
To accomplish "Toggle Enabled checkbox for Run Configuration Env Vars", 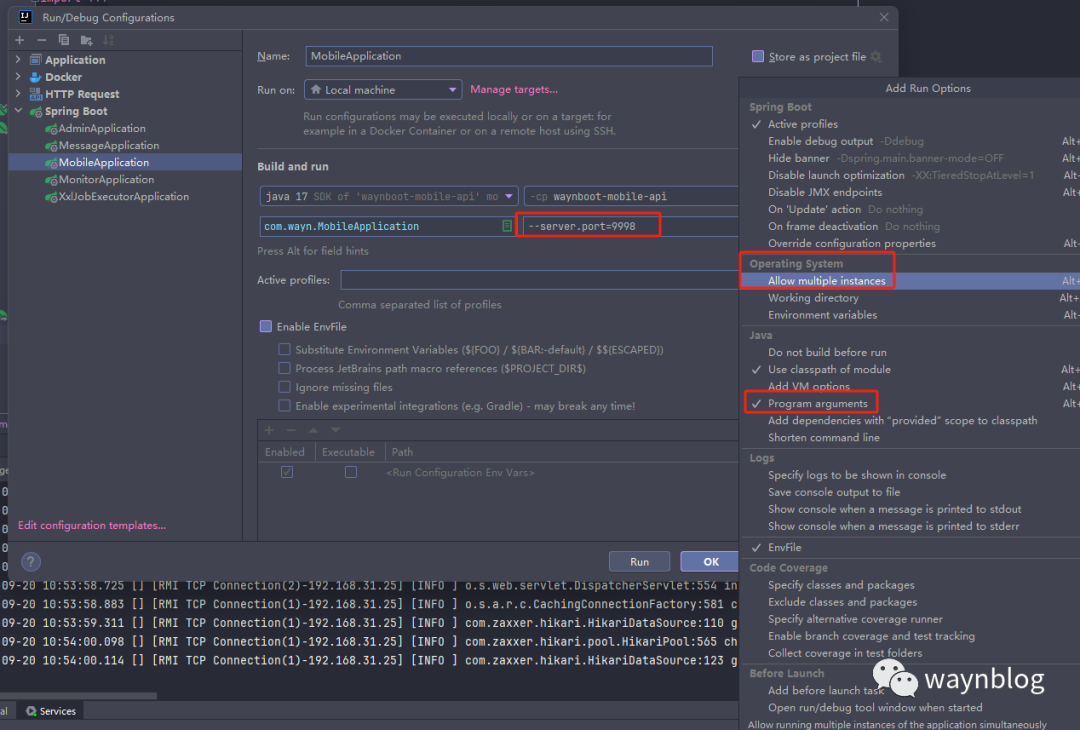I will (x=287, y=472).
